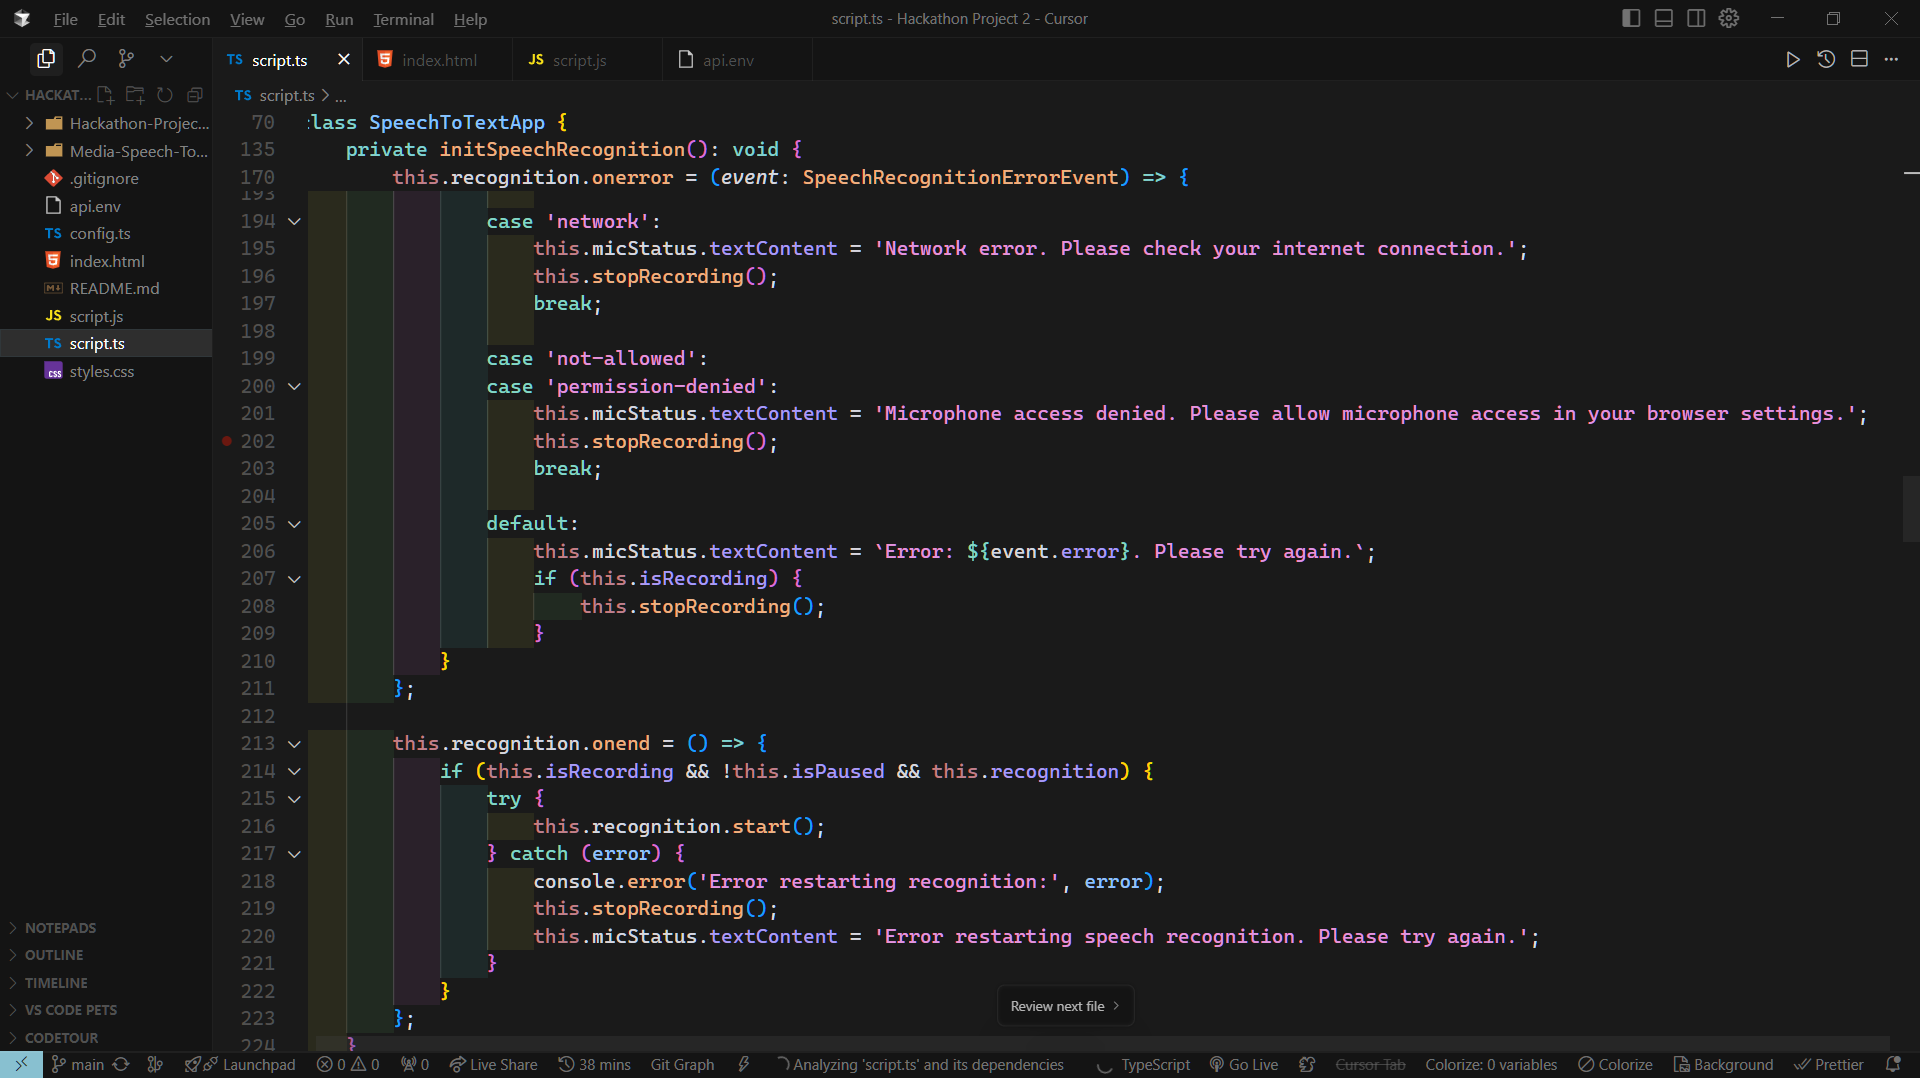Image resolution: width=1920 pixels, height=1078 pixels.
Task: Start Live Share session
Action: coord(493,1065)
